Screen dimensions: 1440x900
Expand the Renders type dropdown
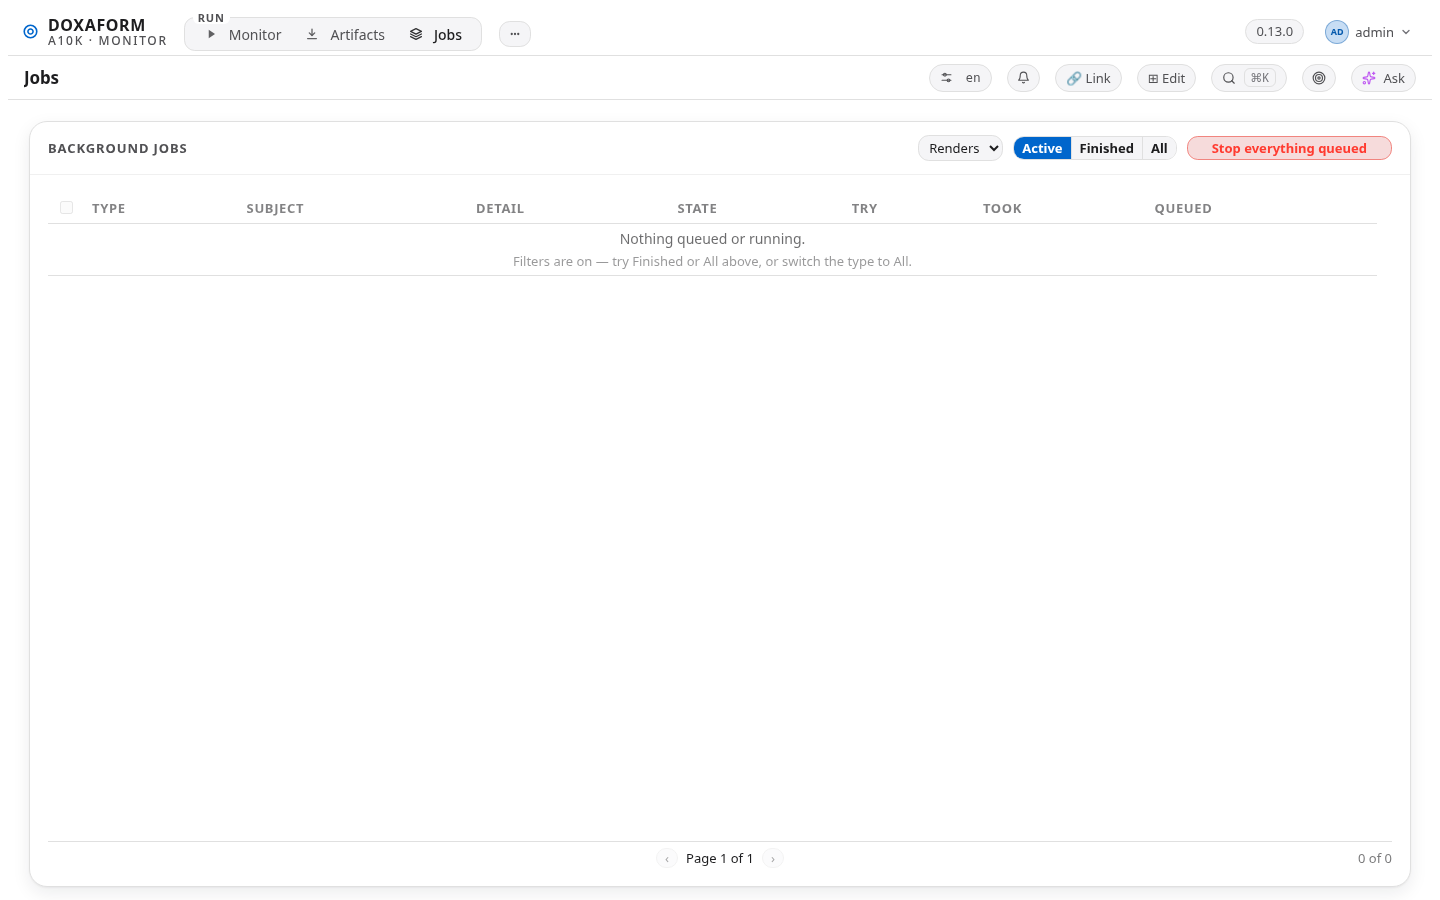tap(960, 148)
